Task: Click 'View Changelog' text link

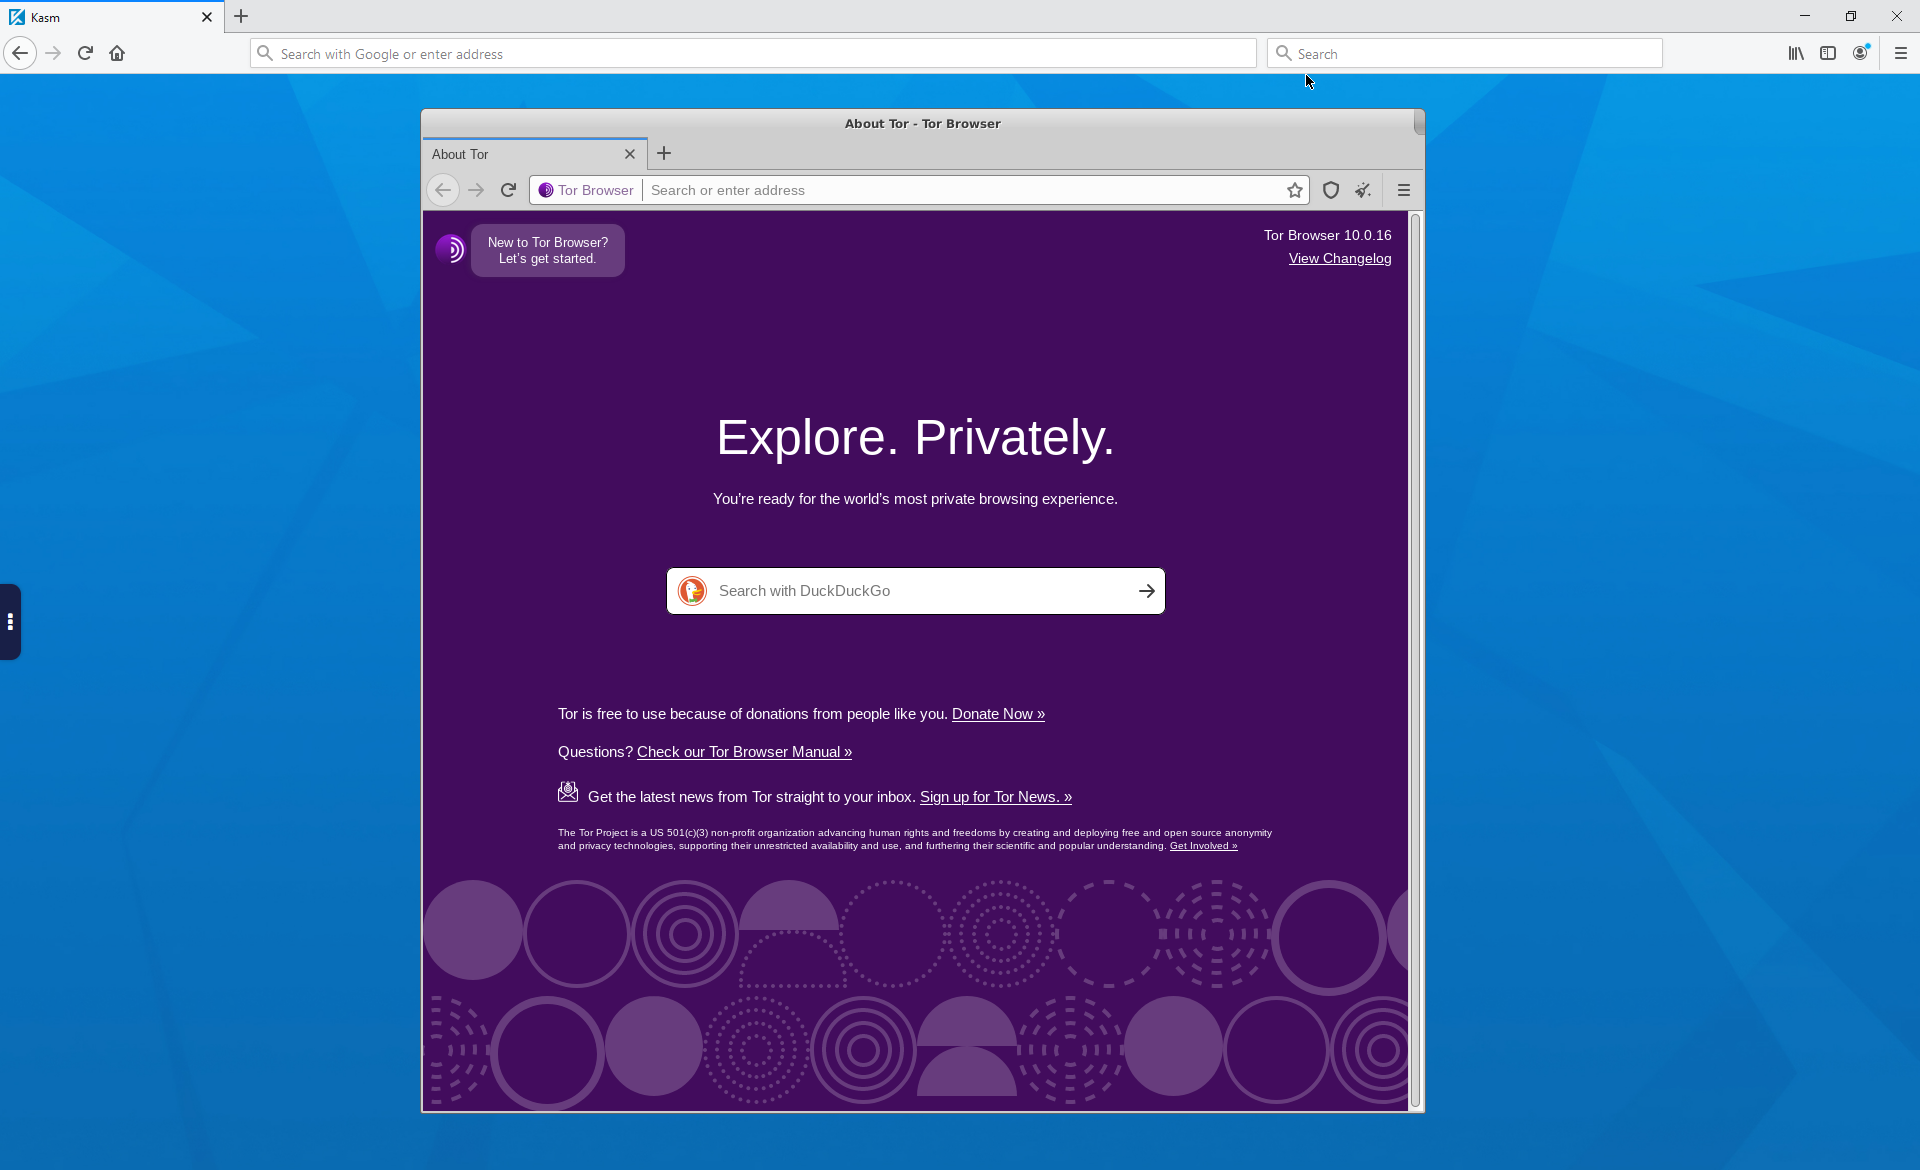Action: [x=1340, y=258]
